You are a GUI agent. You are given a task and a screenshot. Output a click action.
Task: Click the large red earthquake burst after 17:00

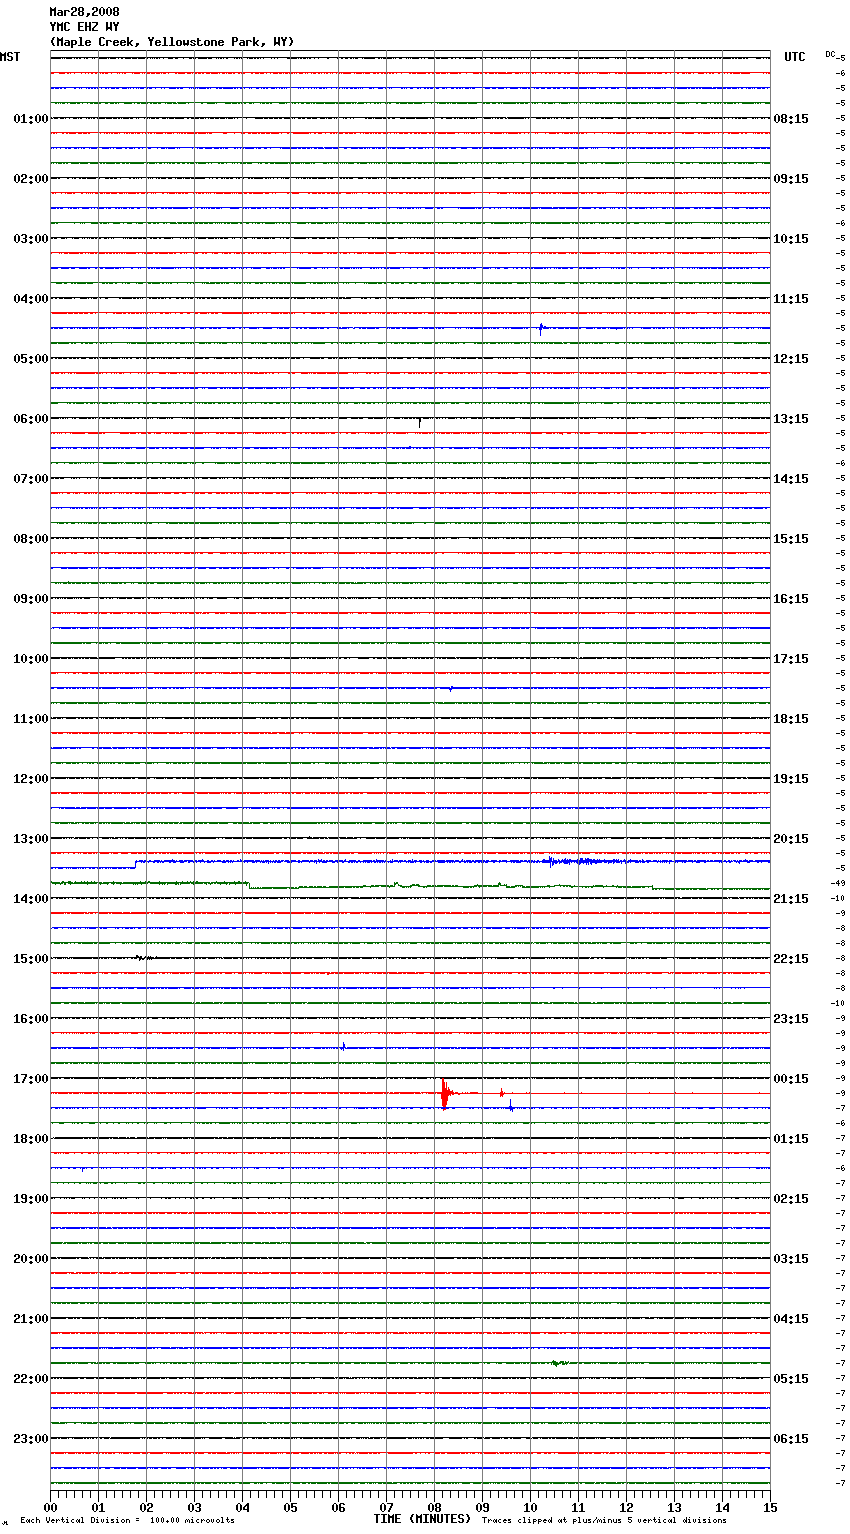click(x=445, y=1093)
